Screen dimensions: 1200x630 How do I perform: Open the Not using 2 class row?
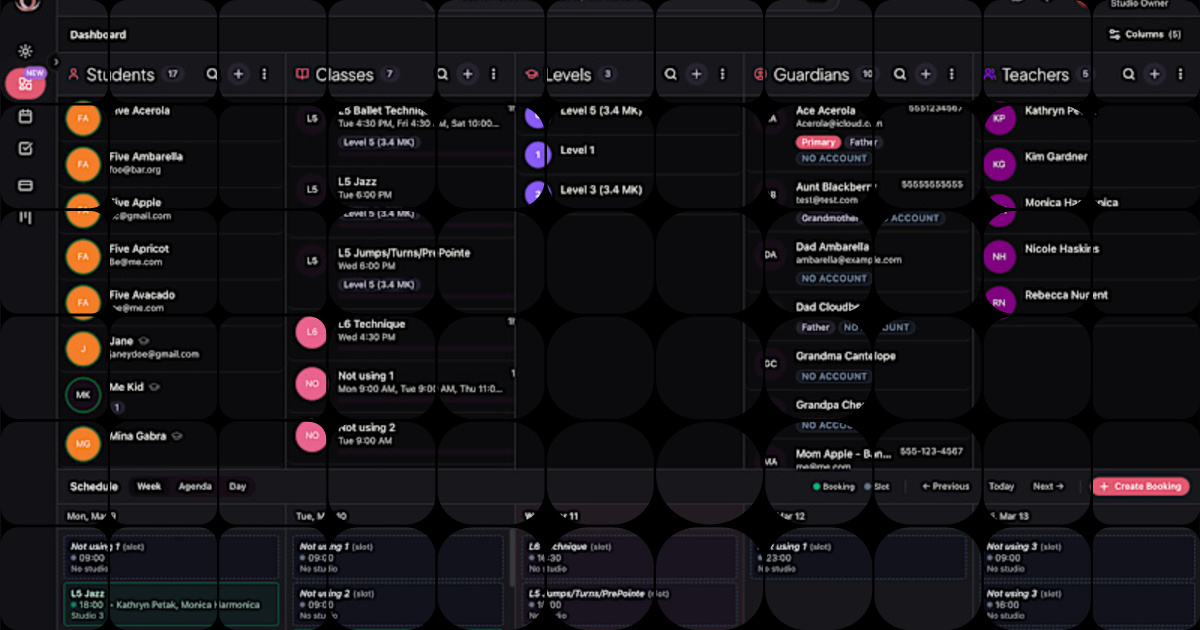click(x=402, y=434)
